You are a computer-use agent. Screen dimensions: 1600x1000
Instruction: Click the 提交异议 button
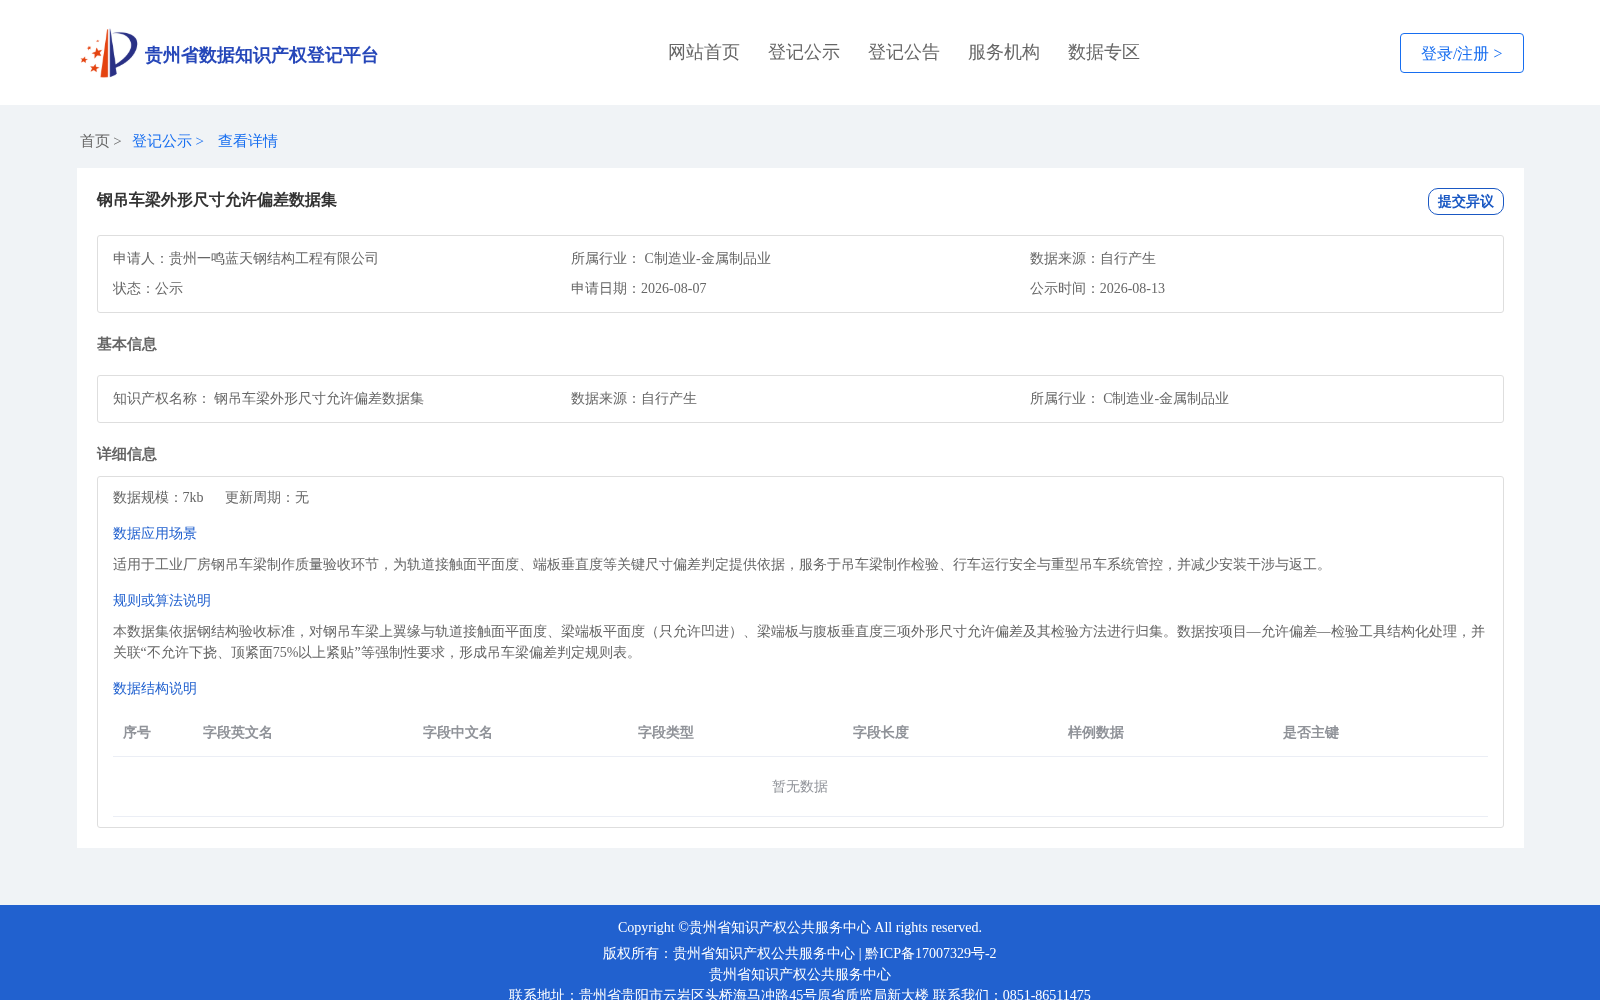(x=1465, y=201)
